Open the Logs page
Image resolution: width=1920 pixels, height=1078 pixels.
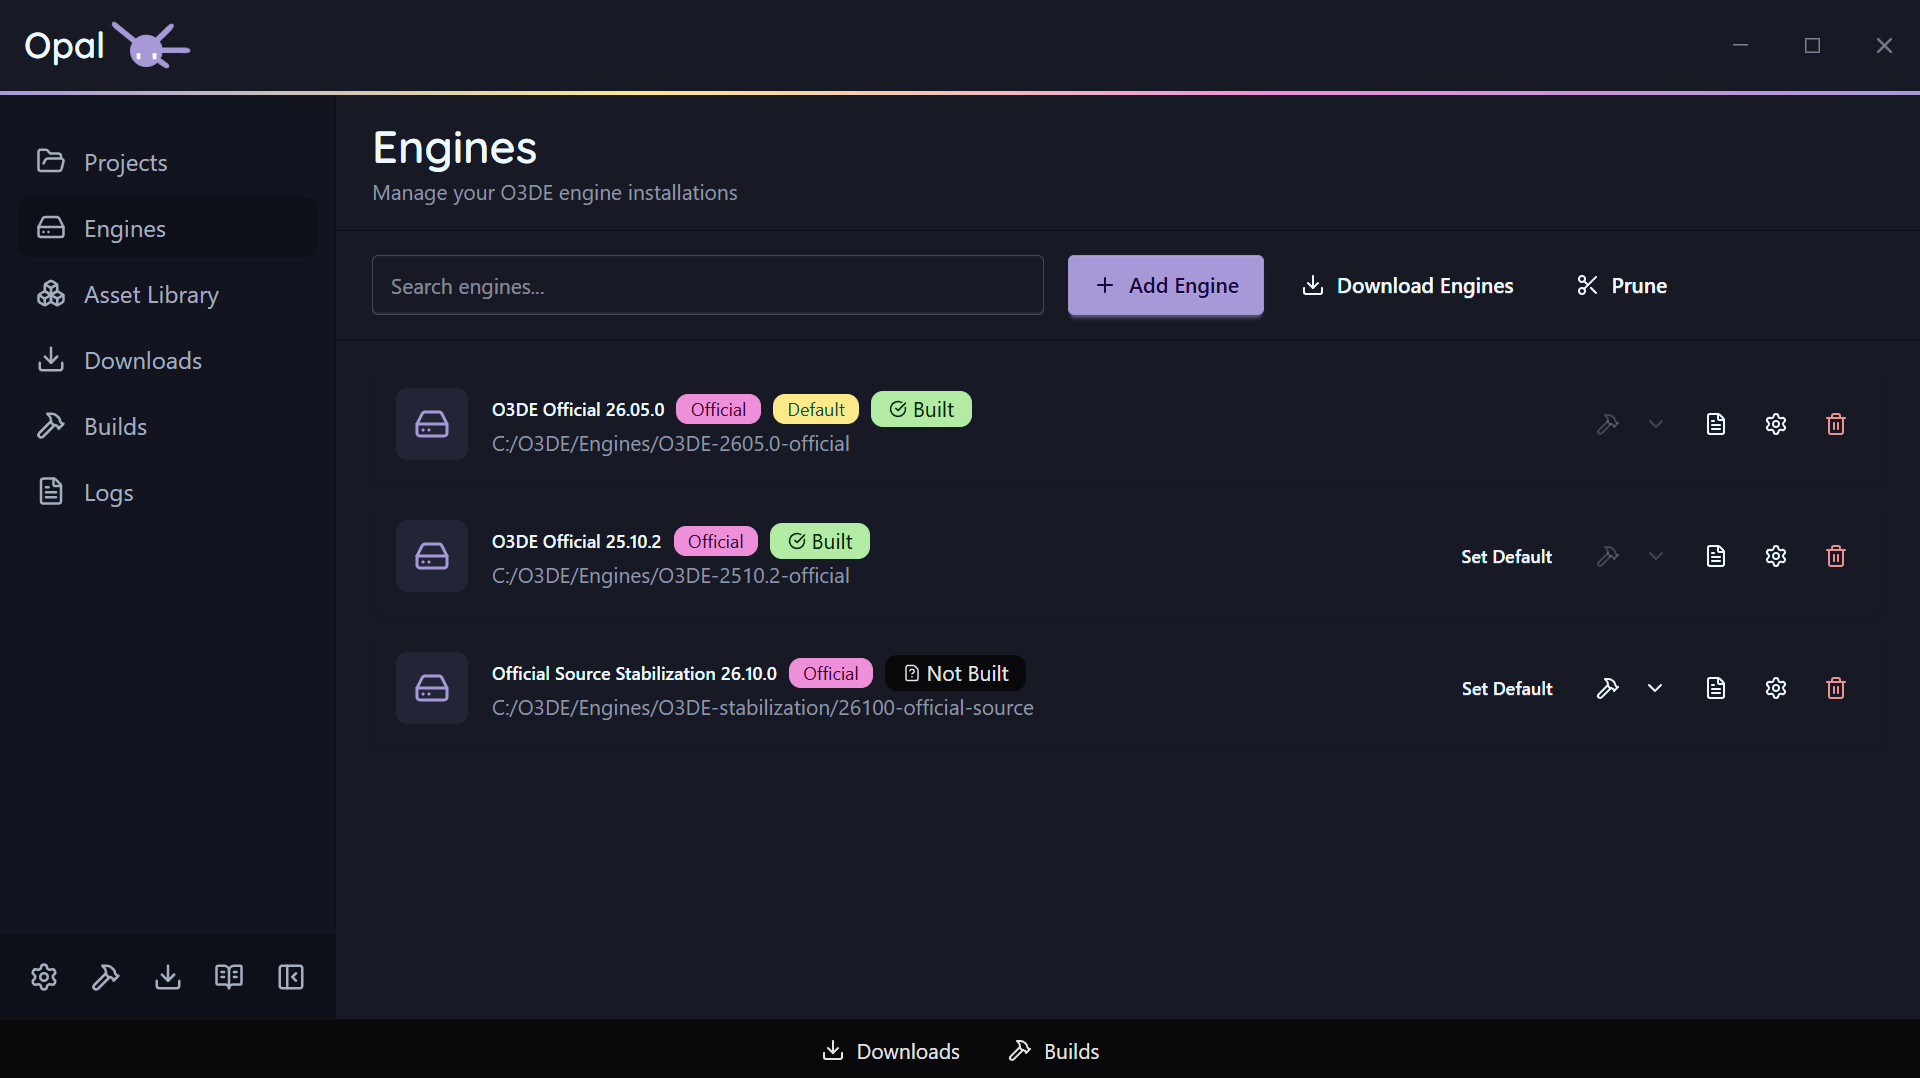coord(167,492)
